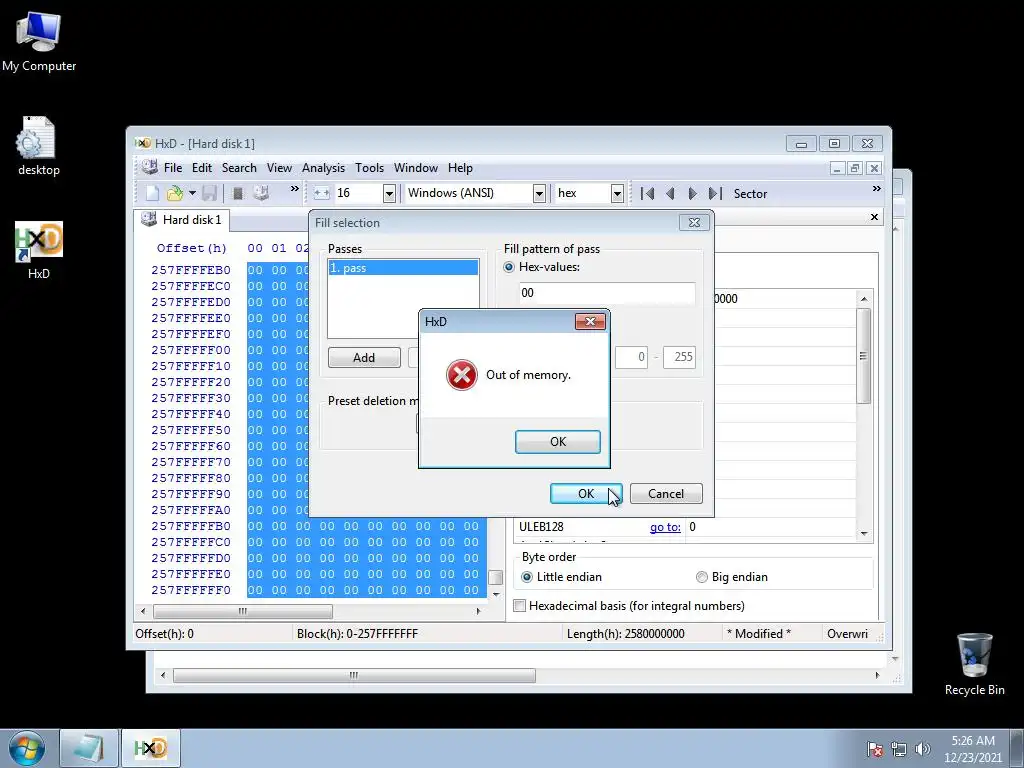Click the offset row 257FFFFFF0
Viewport: 1024px width, 768px height.
pyautogui.click(x=191, y=590)
